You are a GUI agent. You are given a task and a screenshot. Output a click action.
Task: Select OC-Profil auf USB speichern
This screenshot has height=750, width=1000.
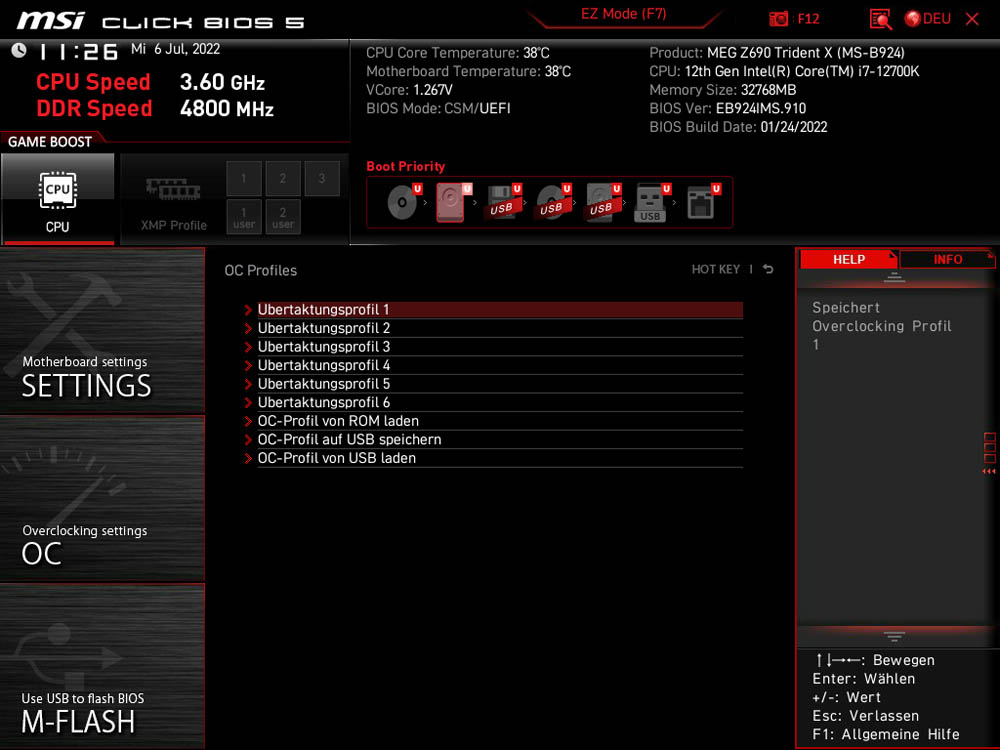click(500, 439)
